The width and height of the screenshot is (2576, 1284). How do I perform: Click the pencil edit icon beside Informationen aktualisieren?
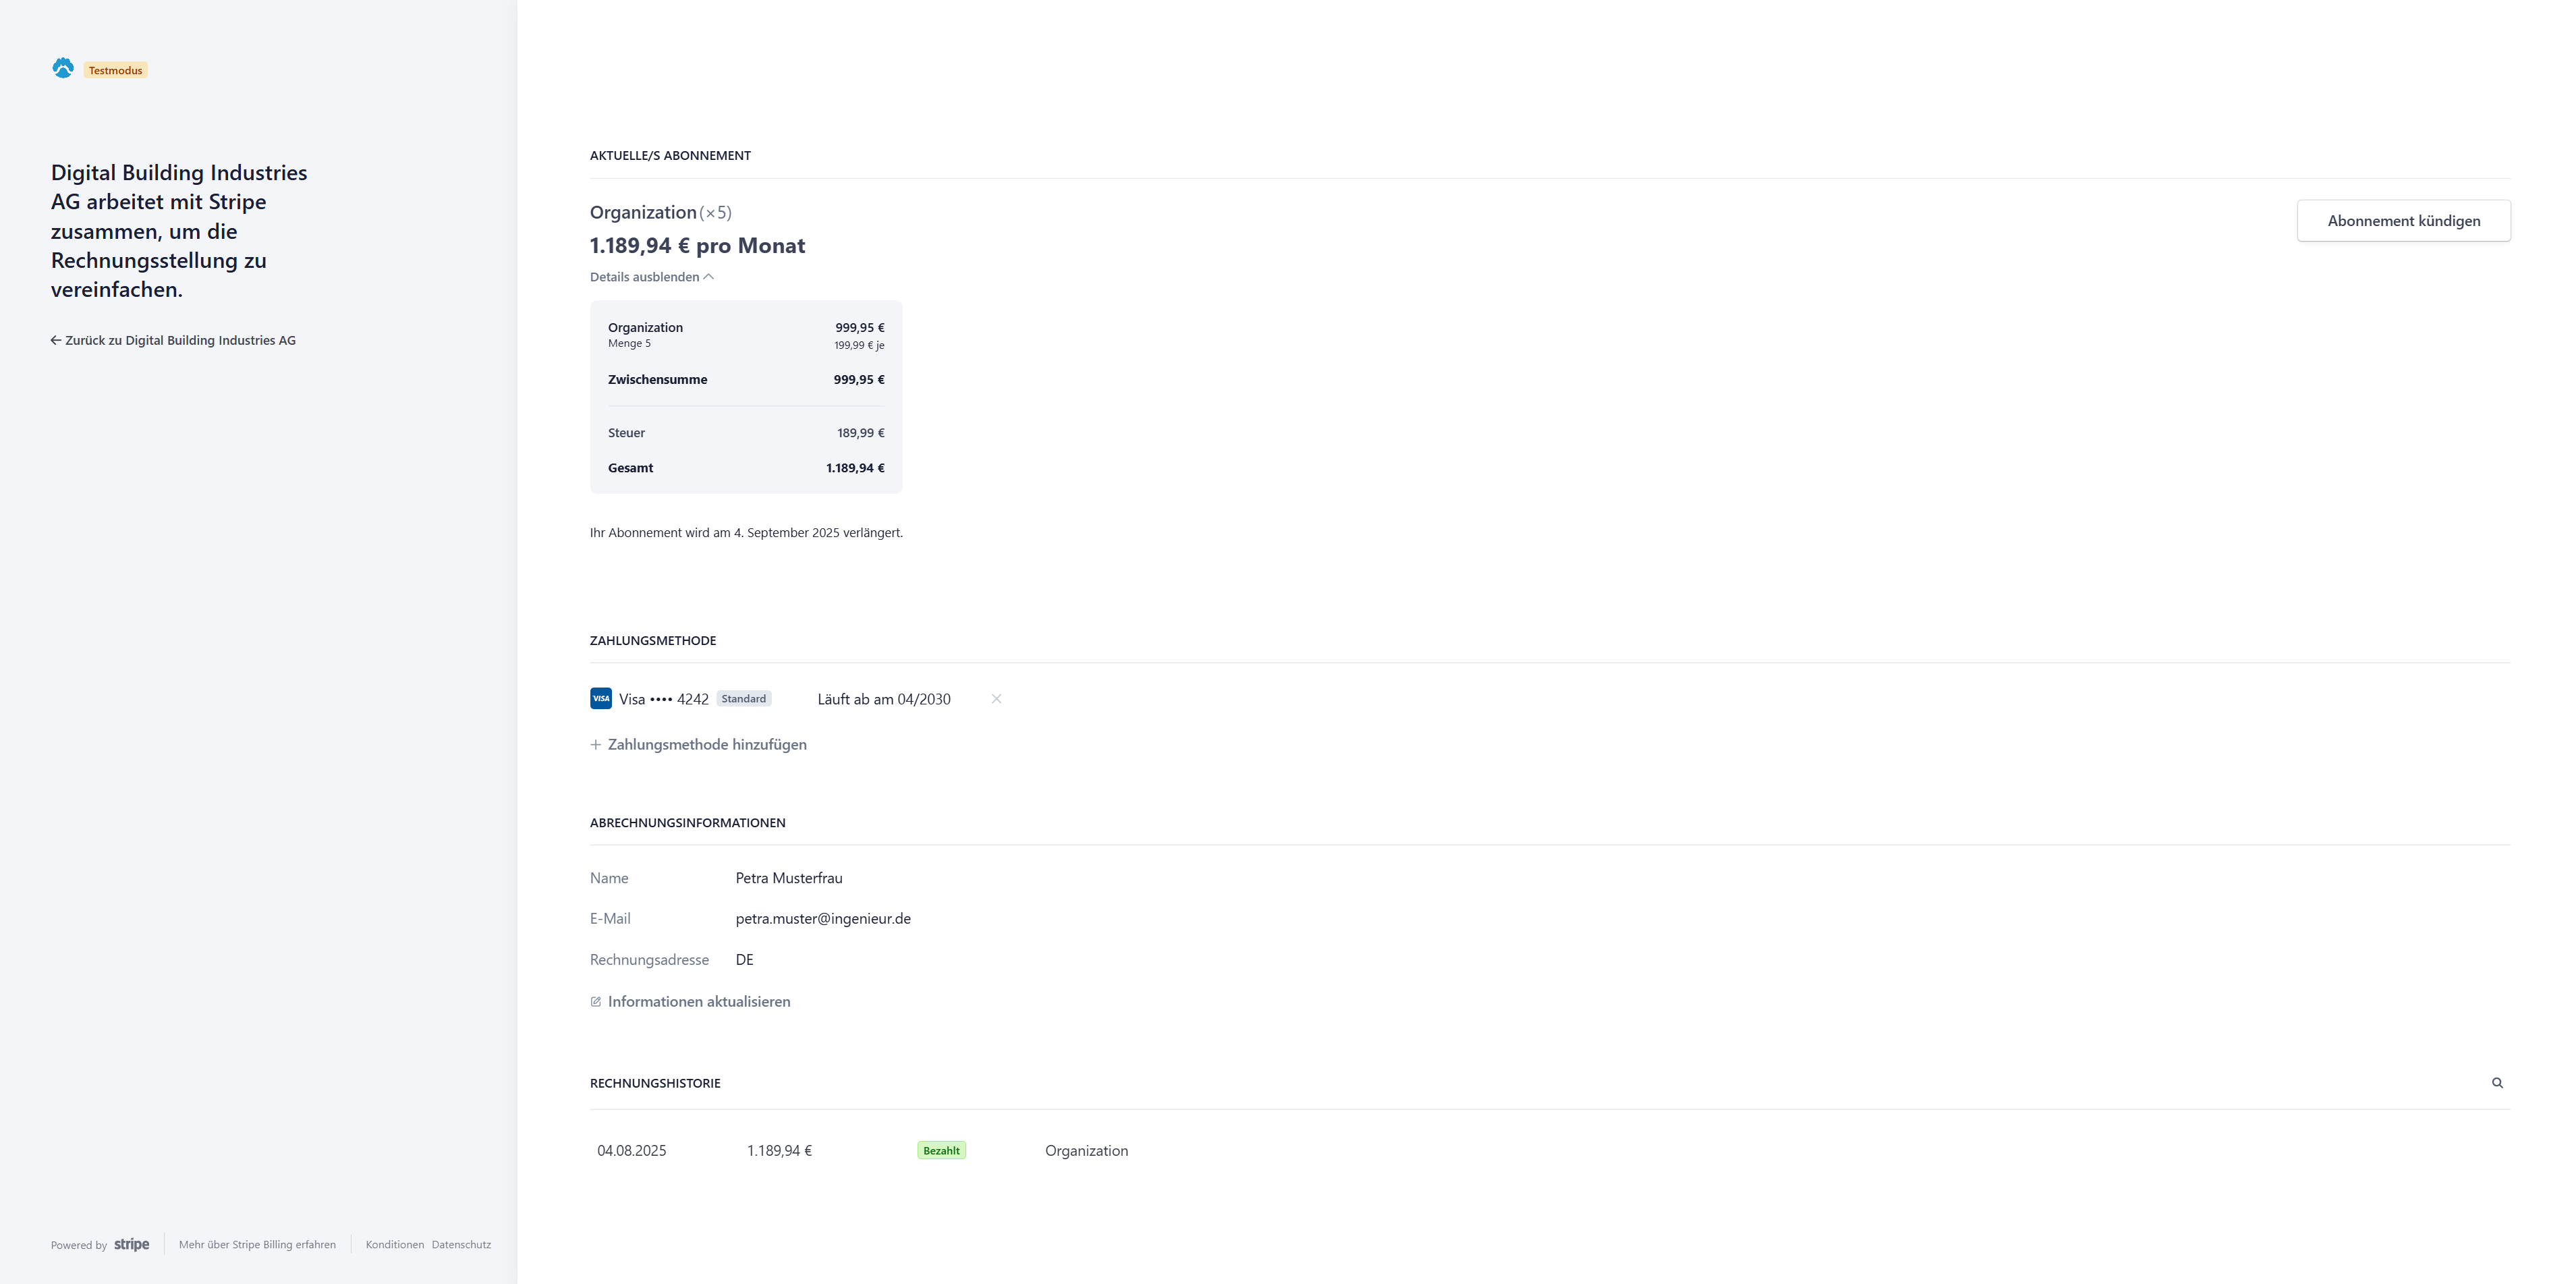(x=596, y=1002)
